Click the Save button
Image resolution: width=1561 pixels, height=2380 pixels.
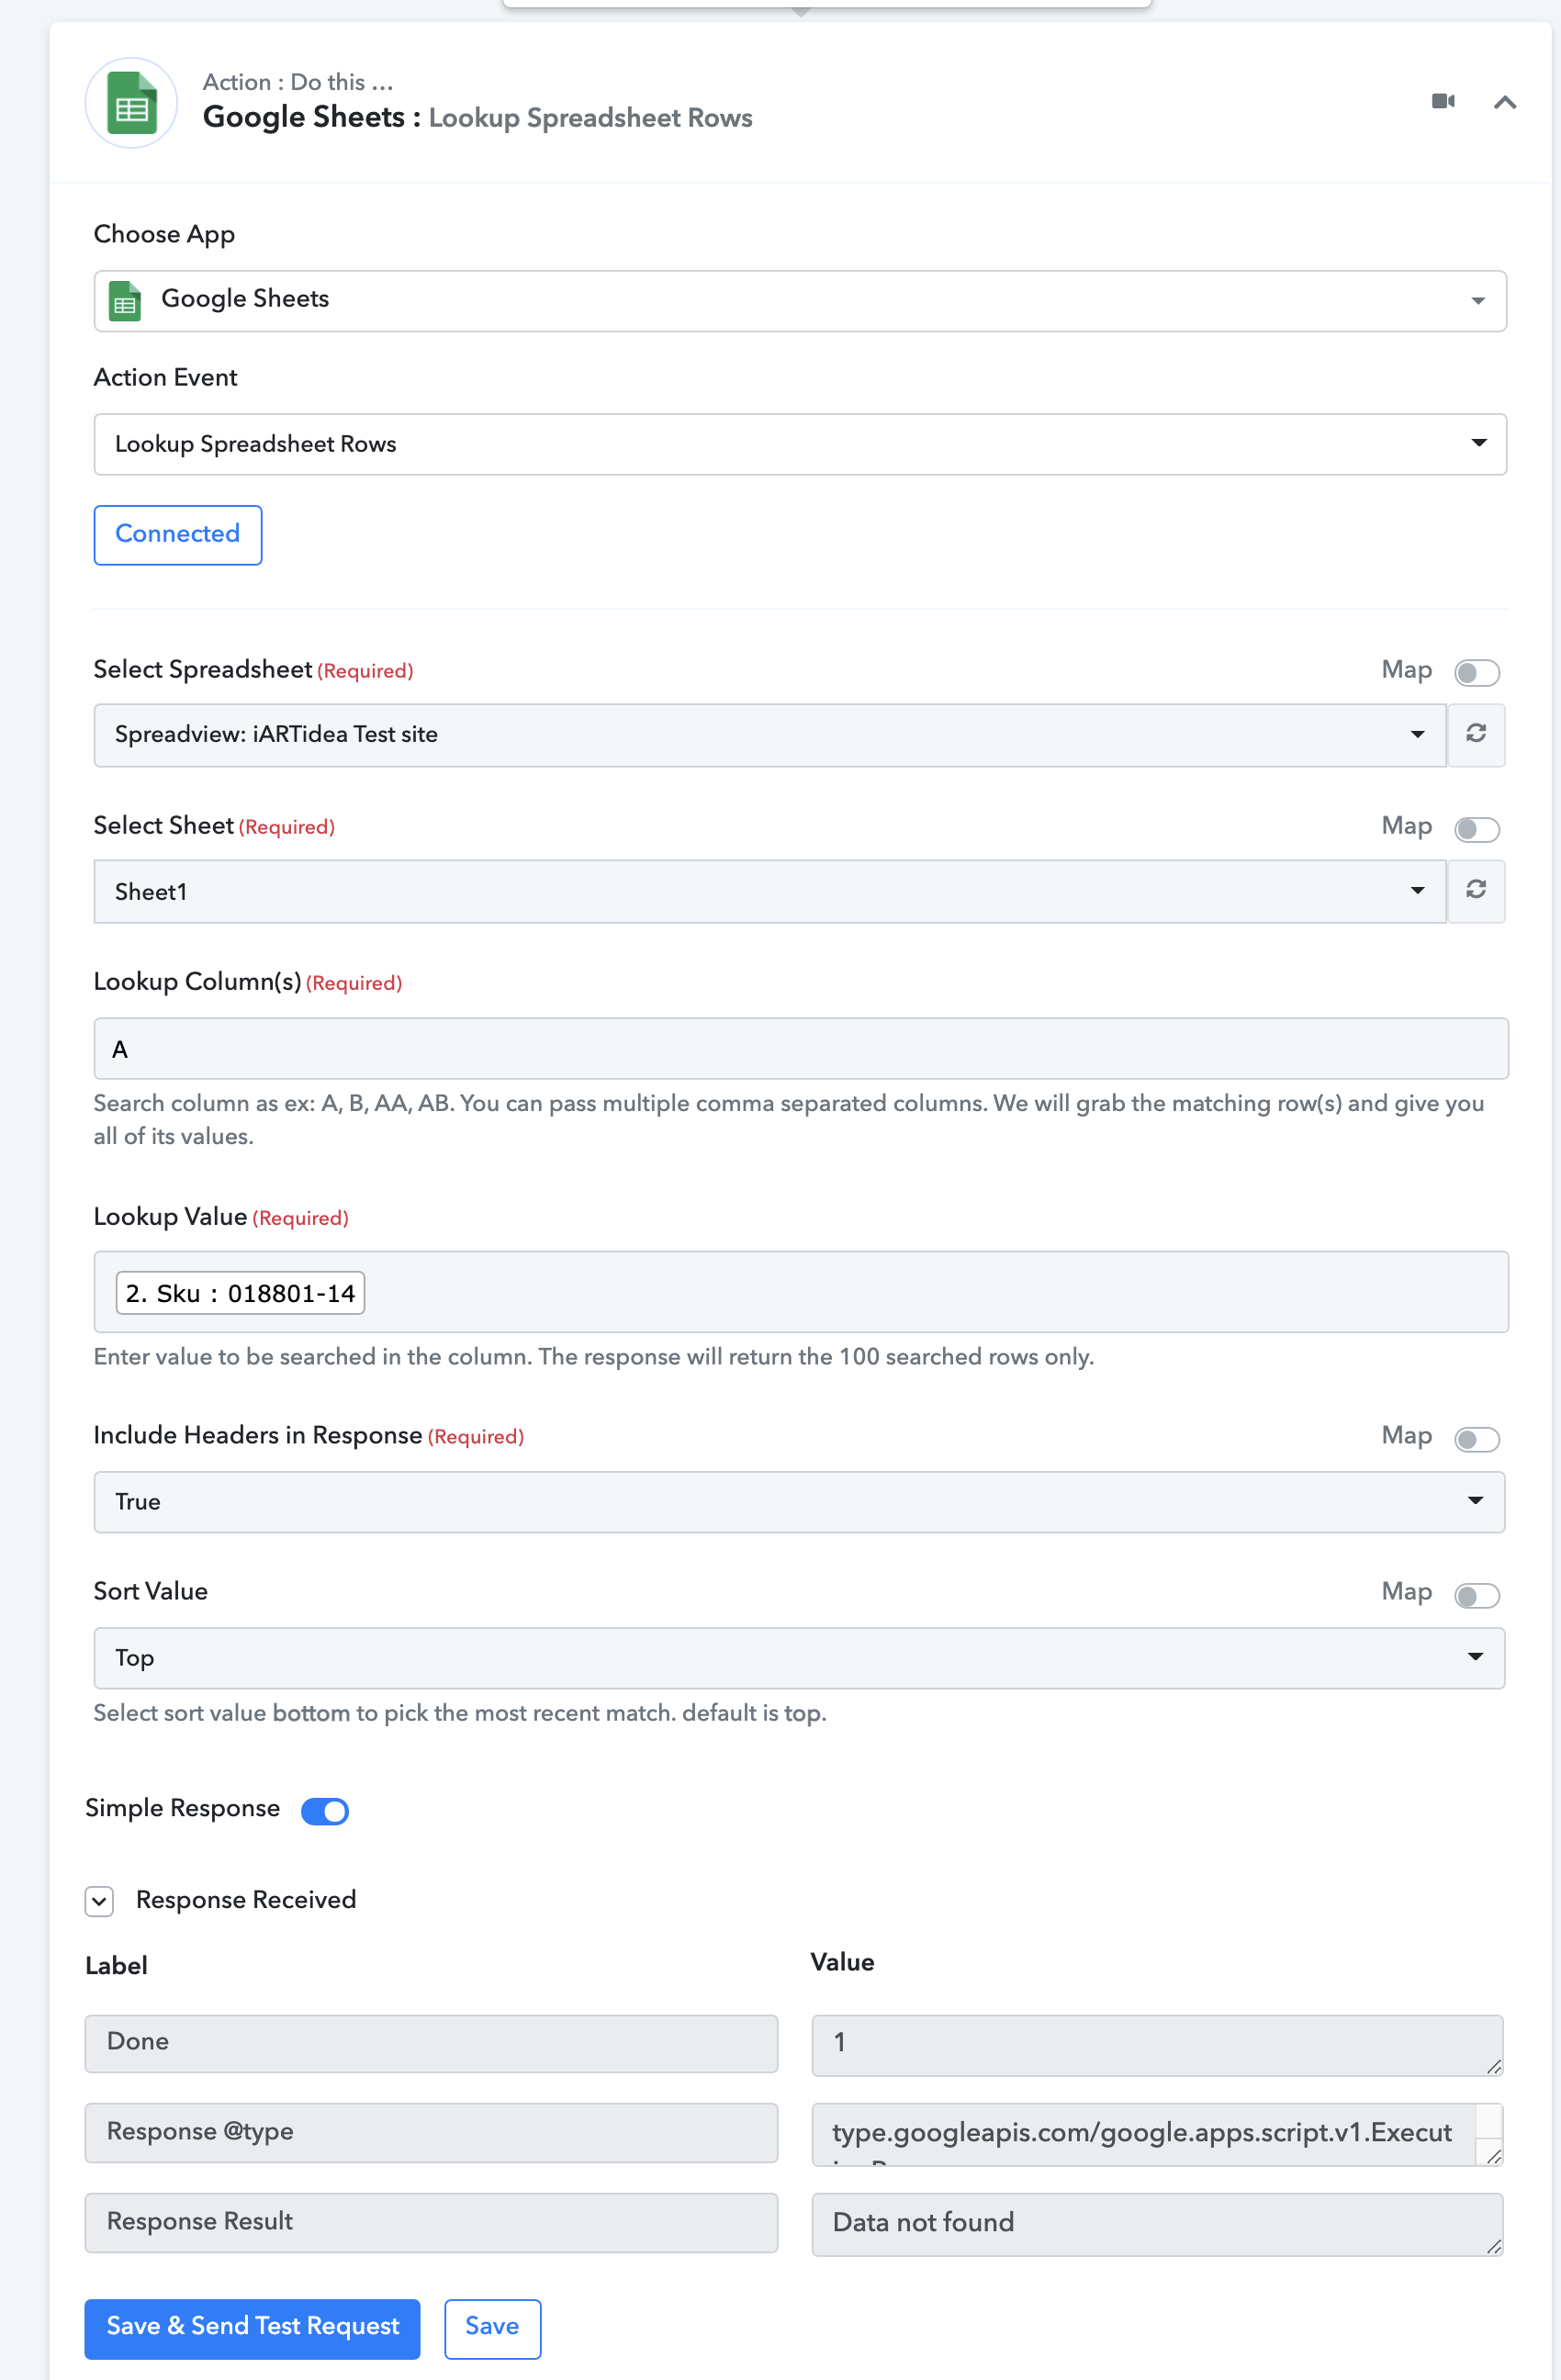pyautogui.click(x=492, y=2328)
